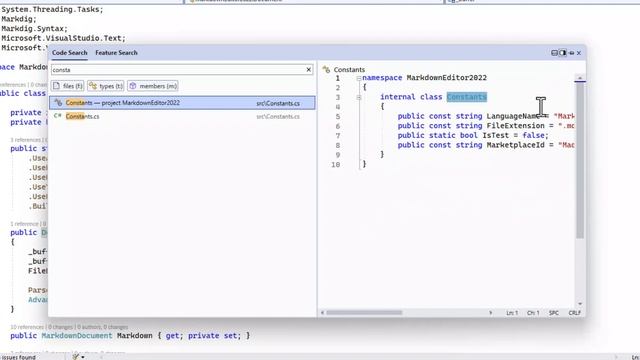The width and height of the screenshot is (640, 360).
Task: Click 'internal class' in preview line 3
Action: (x=411, y=97)
